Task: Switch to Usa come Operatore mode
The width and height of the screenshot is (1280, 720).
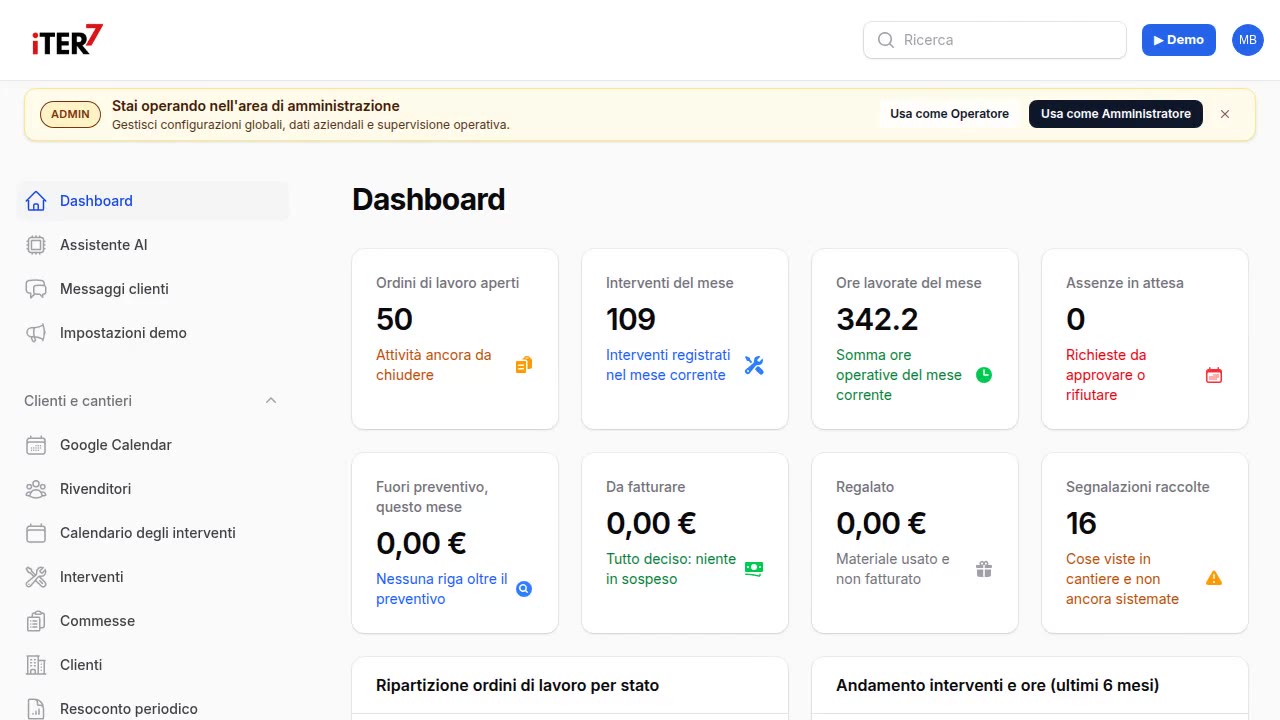Action: [x=949, y=114]
